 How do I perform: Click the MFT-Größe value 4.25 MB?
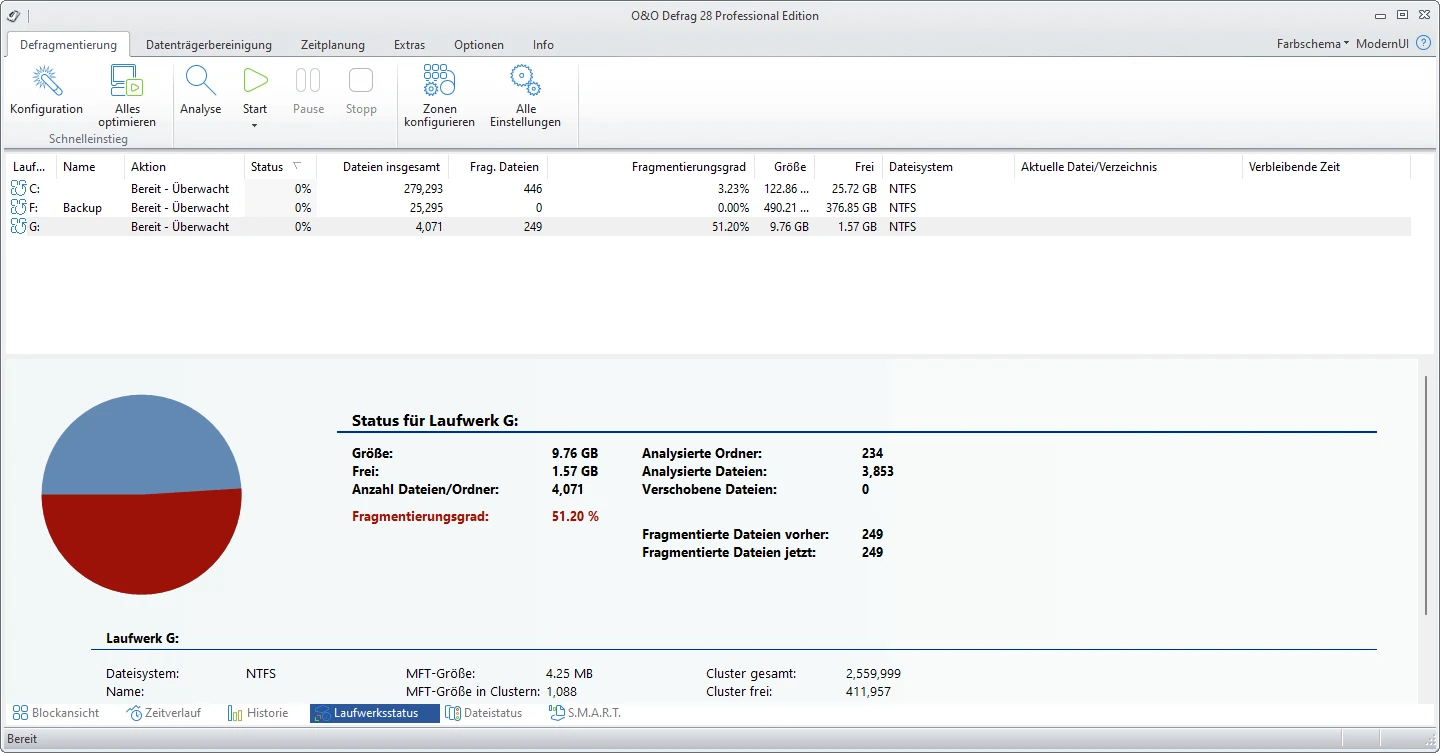[569, 674]
